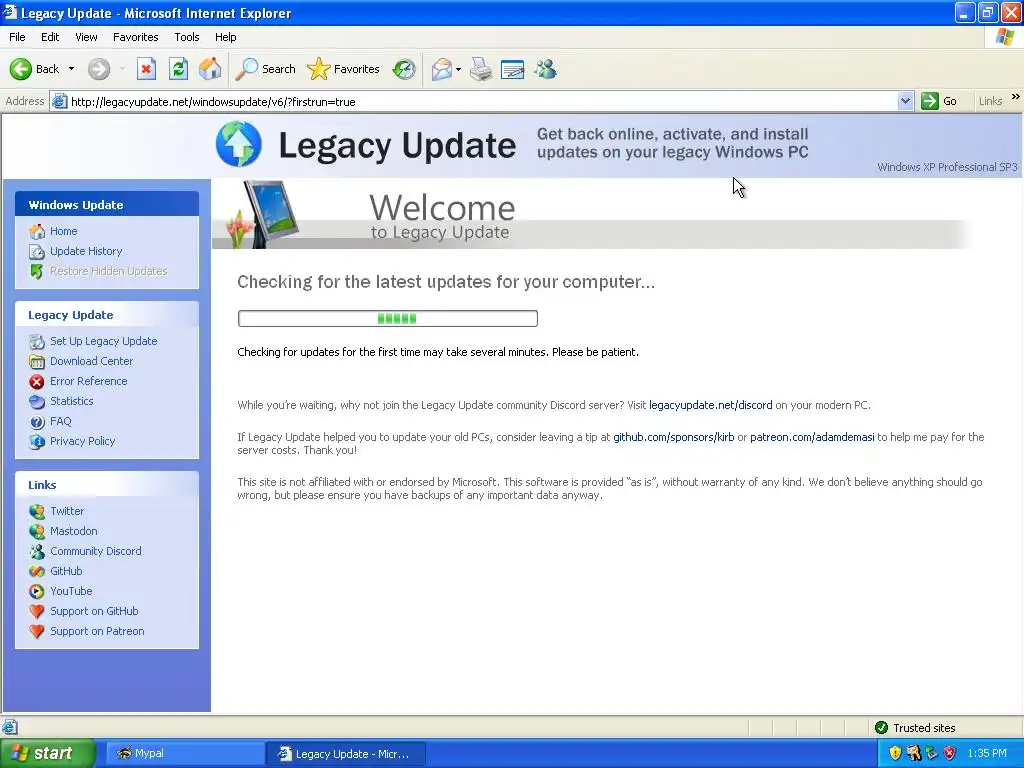1024x768 pixels.
Task: Open the History clock icon
Action: [404, 69]
